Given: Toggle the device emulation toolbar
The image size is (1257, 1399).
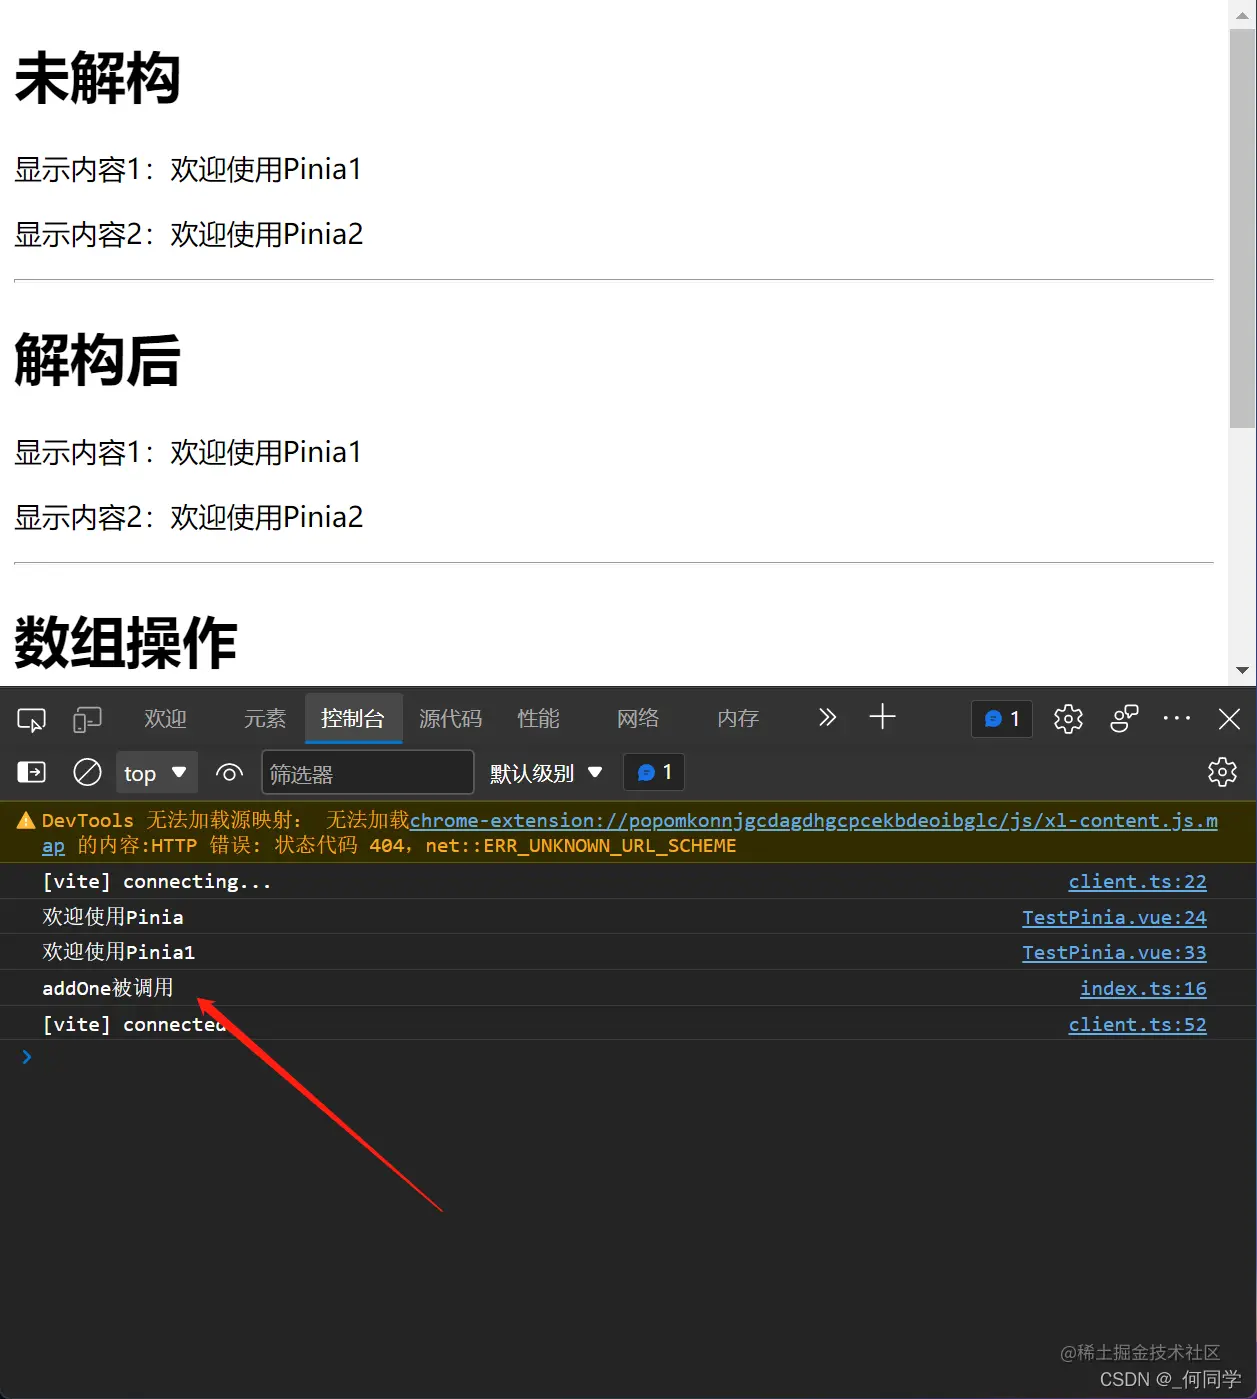Looking at the screenshot, I should point(88,718).
